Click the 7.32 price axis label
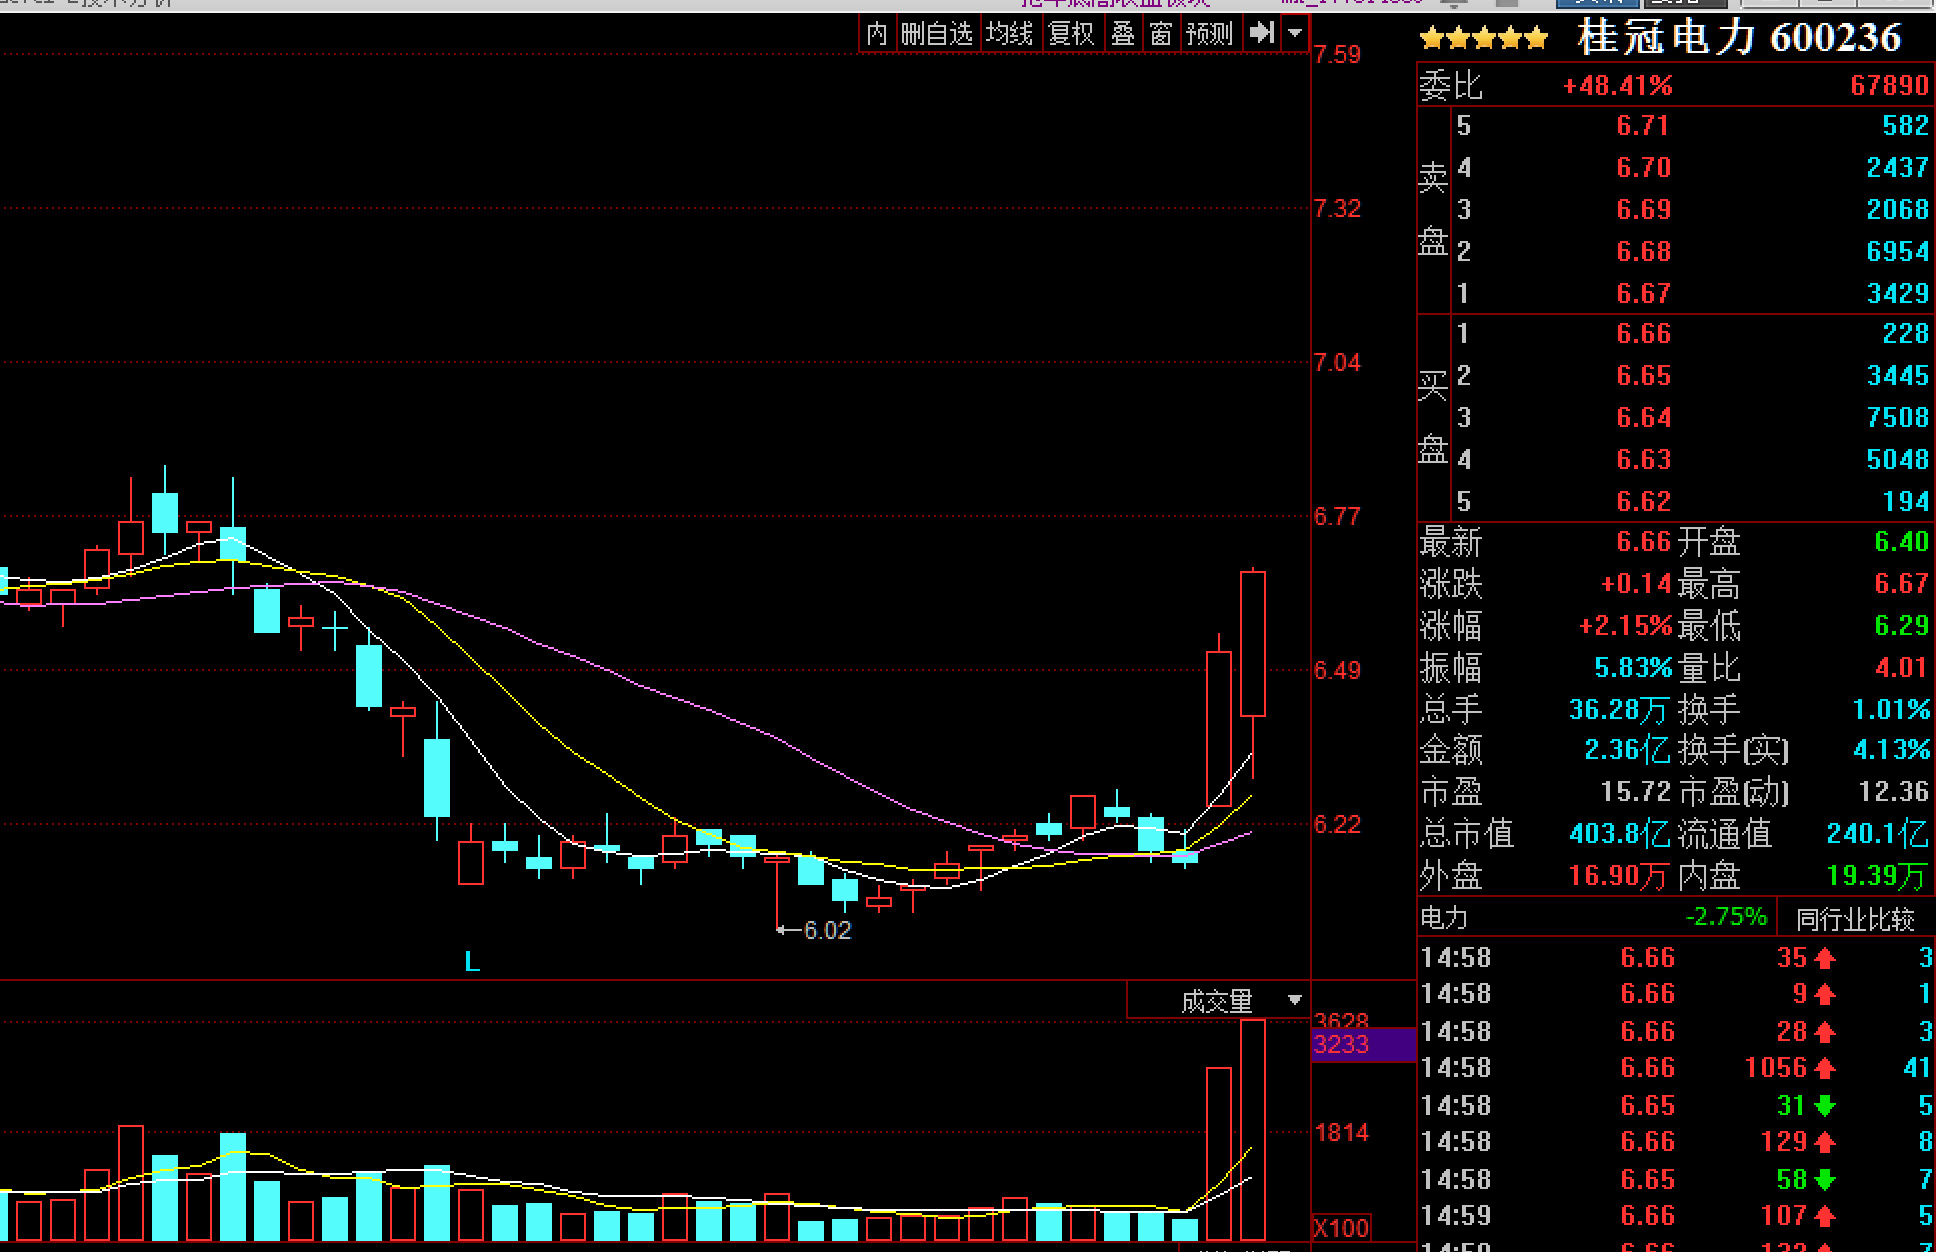Image resolution: width=1936 pixels, height=1252 pixels. pyautogui.click(x=1337, y=209)
